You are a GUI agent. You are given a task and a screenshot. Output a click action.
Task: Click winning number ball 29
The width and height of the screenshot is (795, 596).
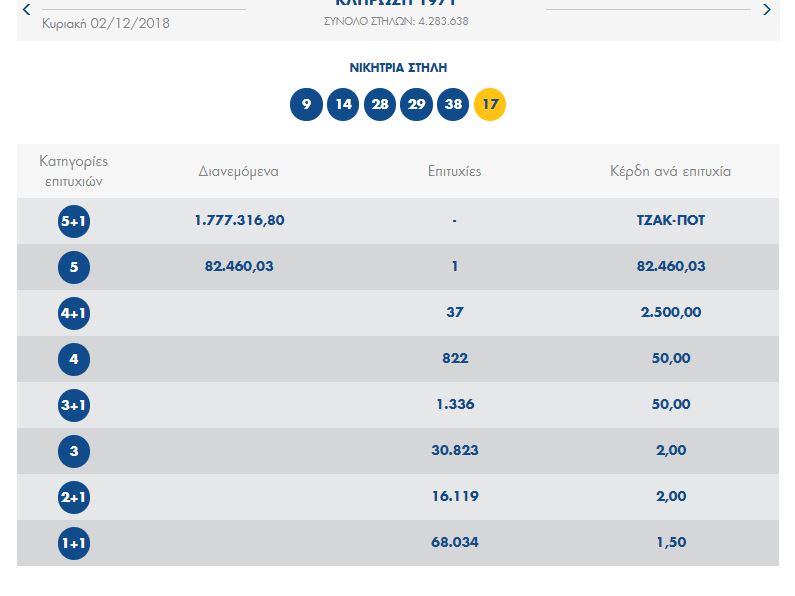pos(416,104)
